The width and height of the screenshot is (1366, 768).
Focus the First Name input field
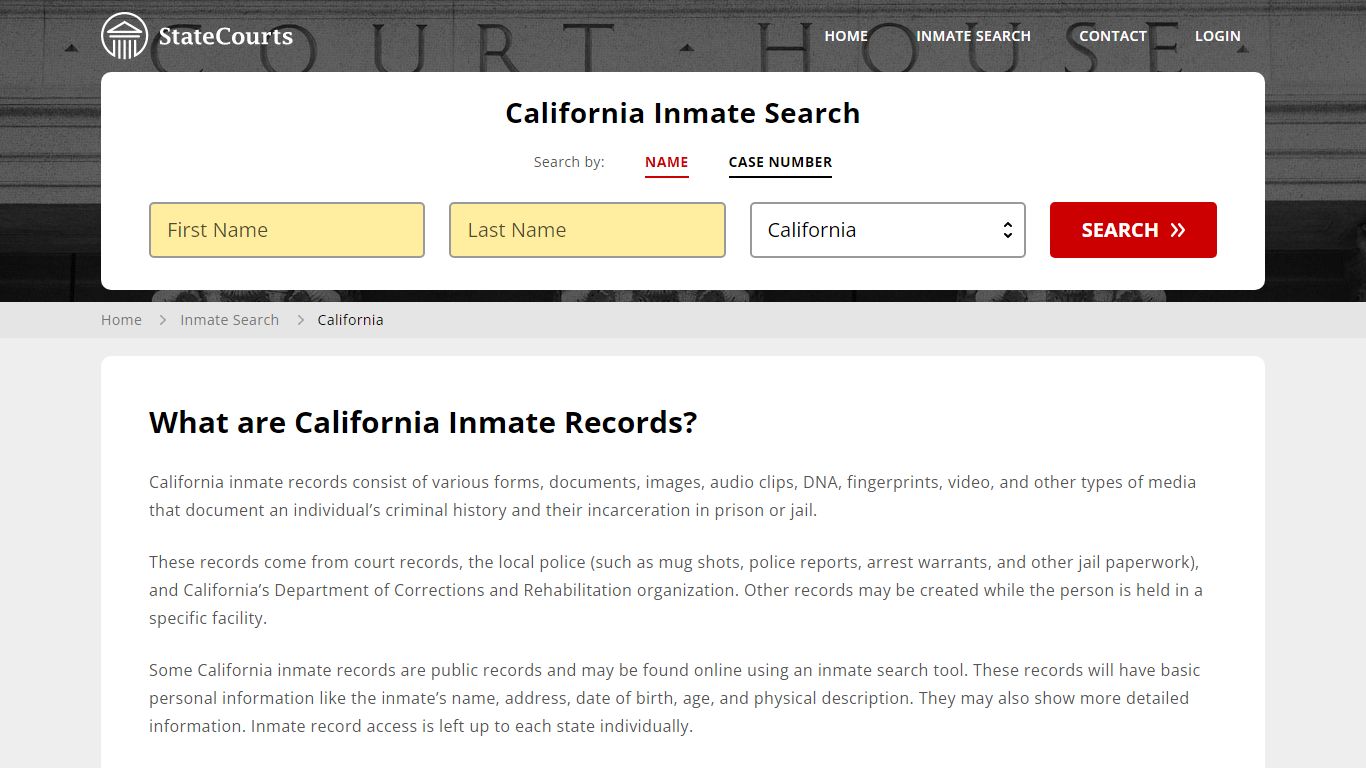tap(287, 230)
